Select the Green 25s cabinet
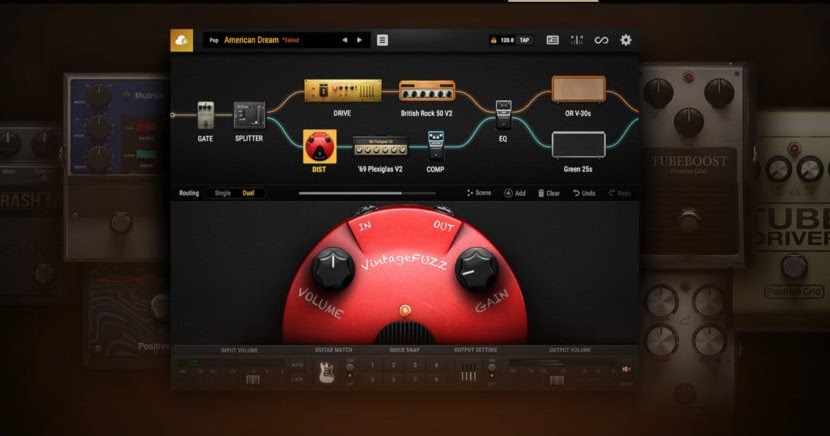 coord(578,145)
